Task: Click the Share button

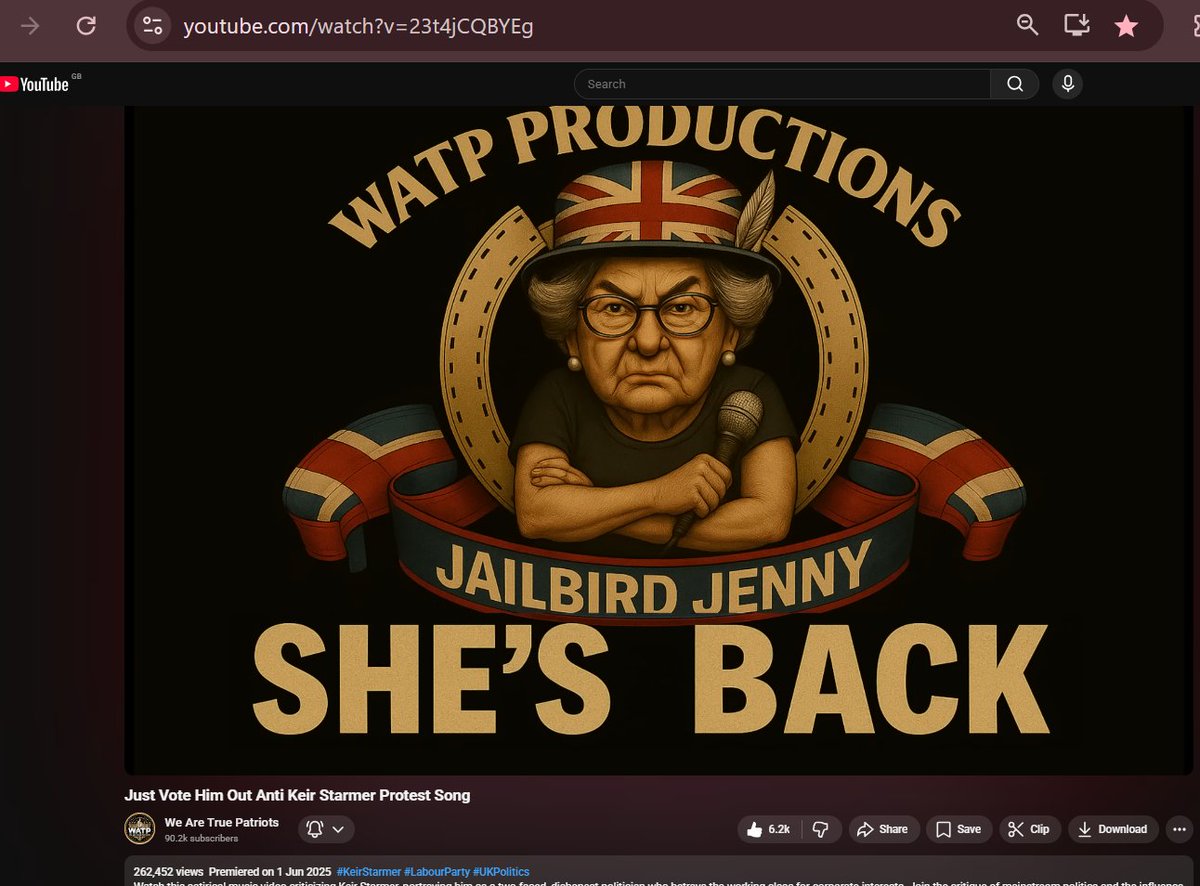Action: point(883,829)
